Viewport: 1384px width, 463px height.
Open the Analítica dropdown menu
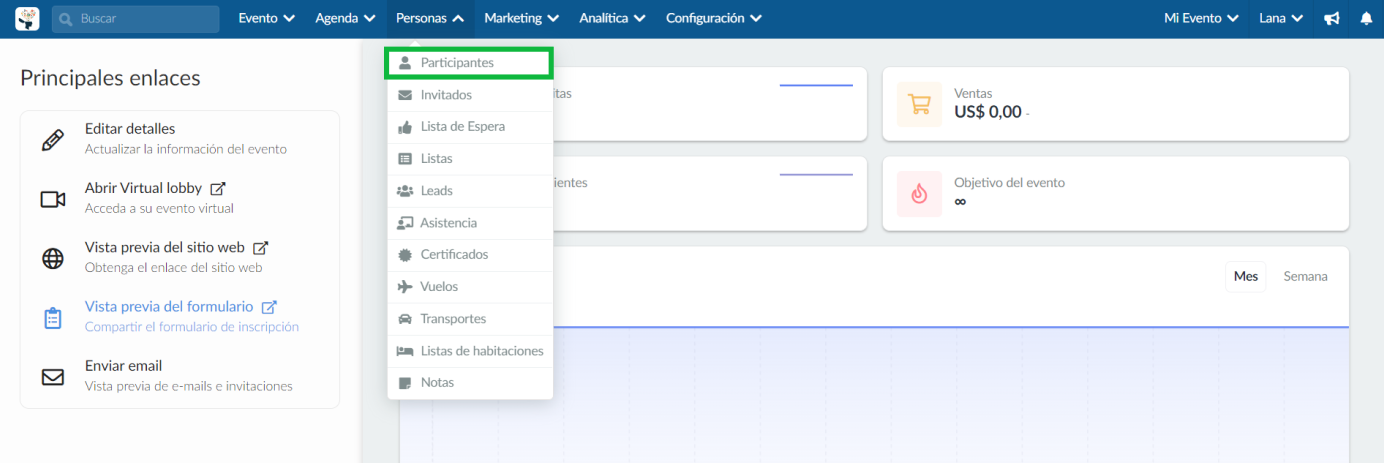612,18
